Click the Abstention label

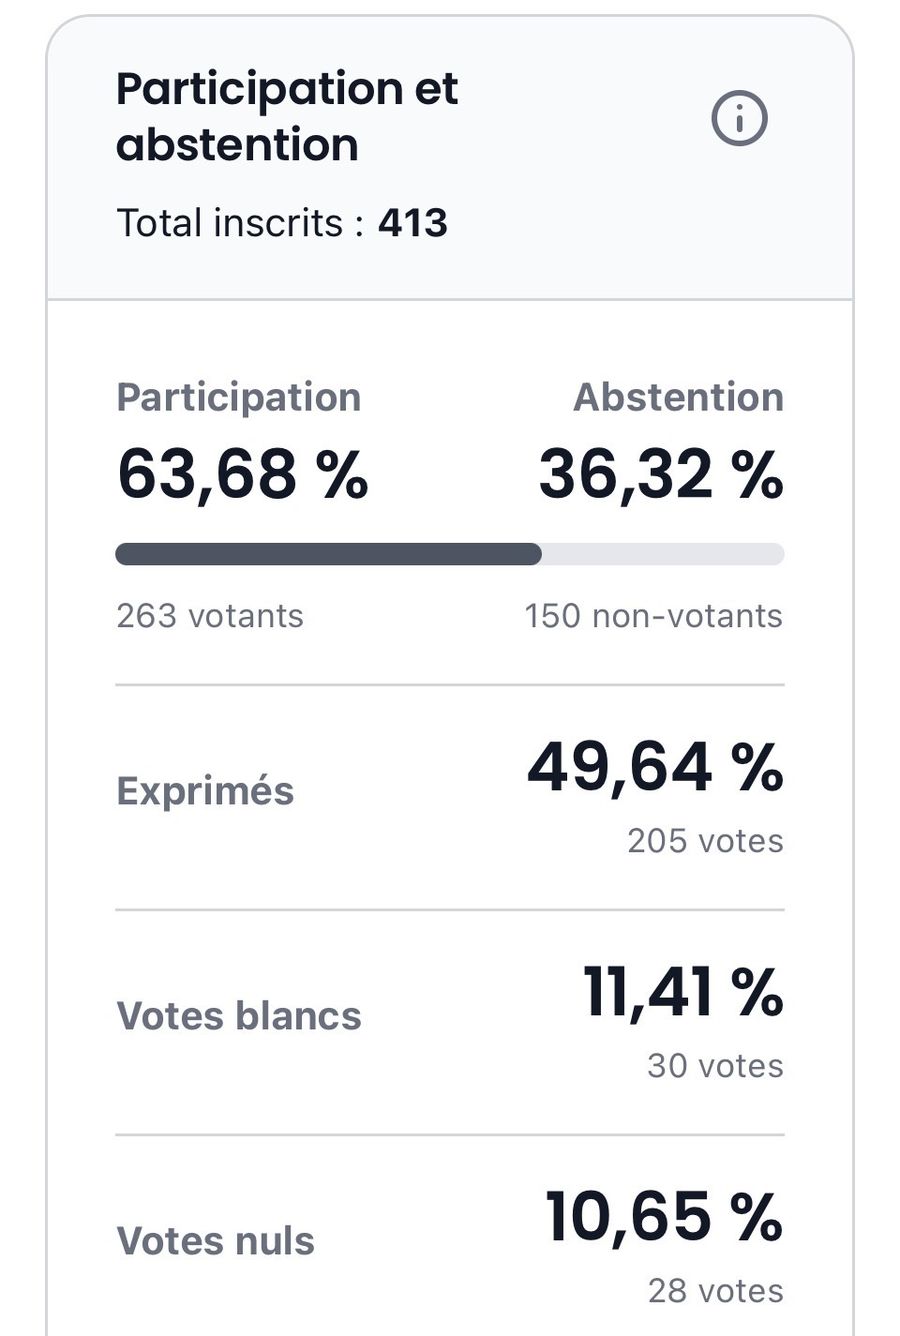[678, 397]
